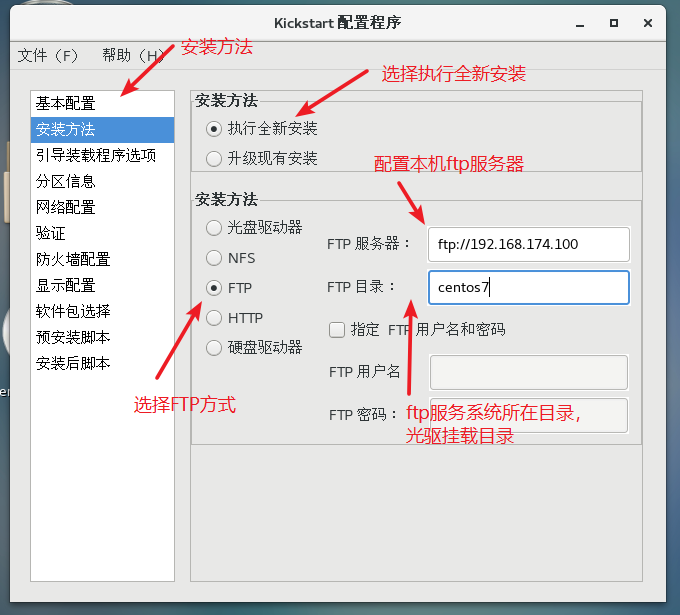Open 网络配置 section
This screenshot has height=615, width=680.
(102, 207)
